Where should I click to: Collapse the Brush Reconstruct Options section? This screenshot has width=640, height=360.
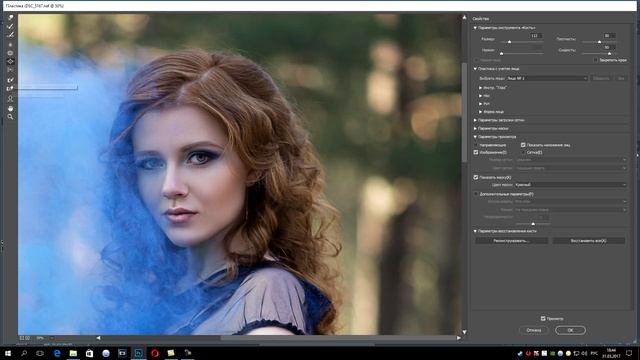[x=475, y=231]
